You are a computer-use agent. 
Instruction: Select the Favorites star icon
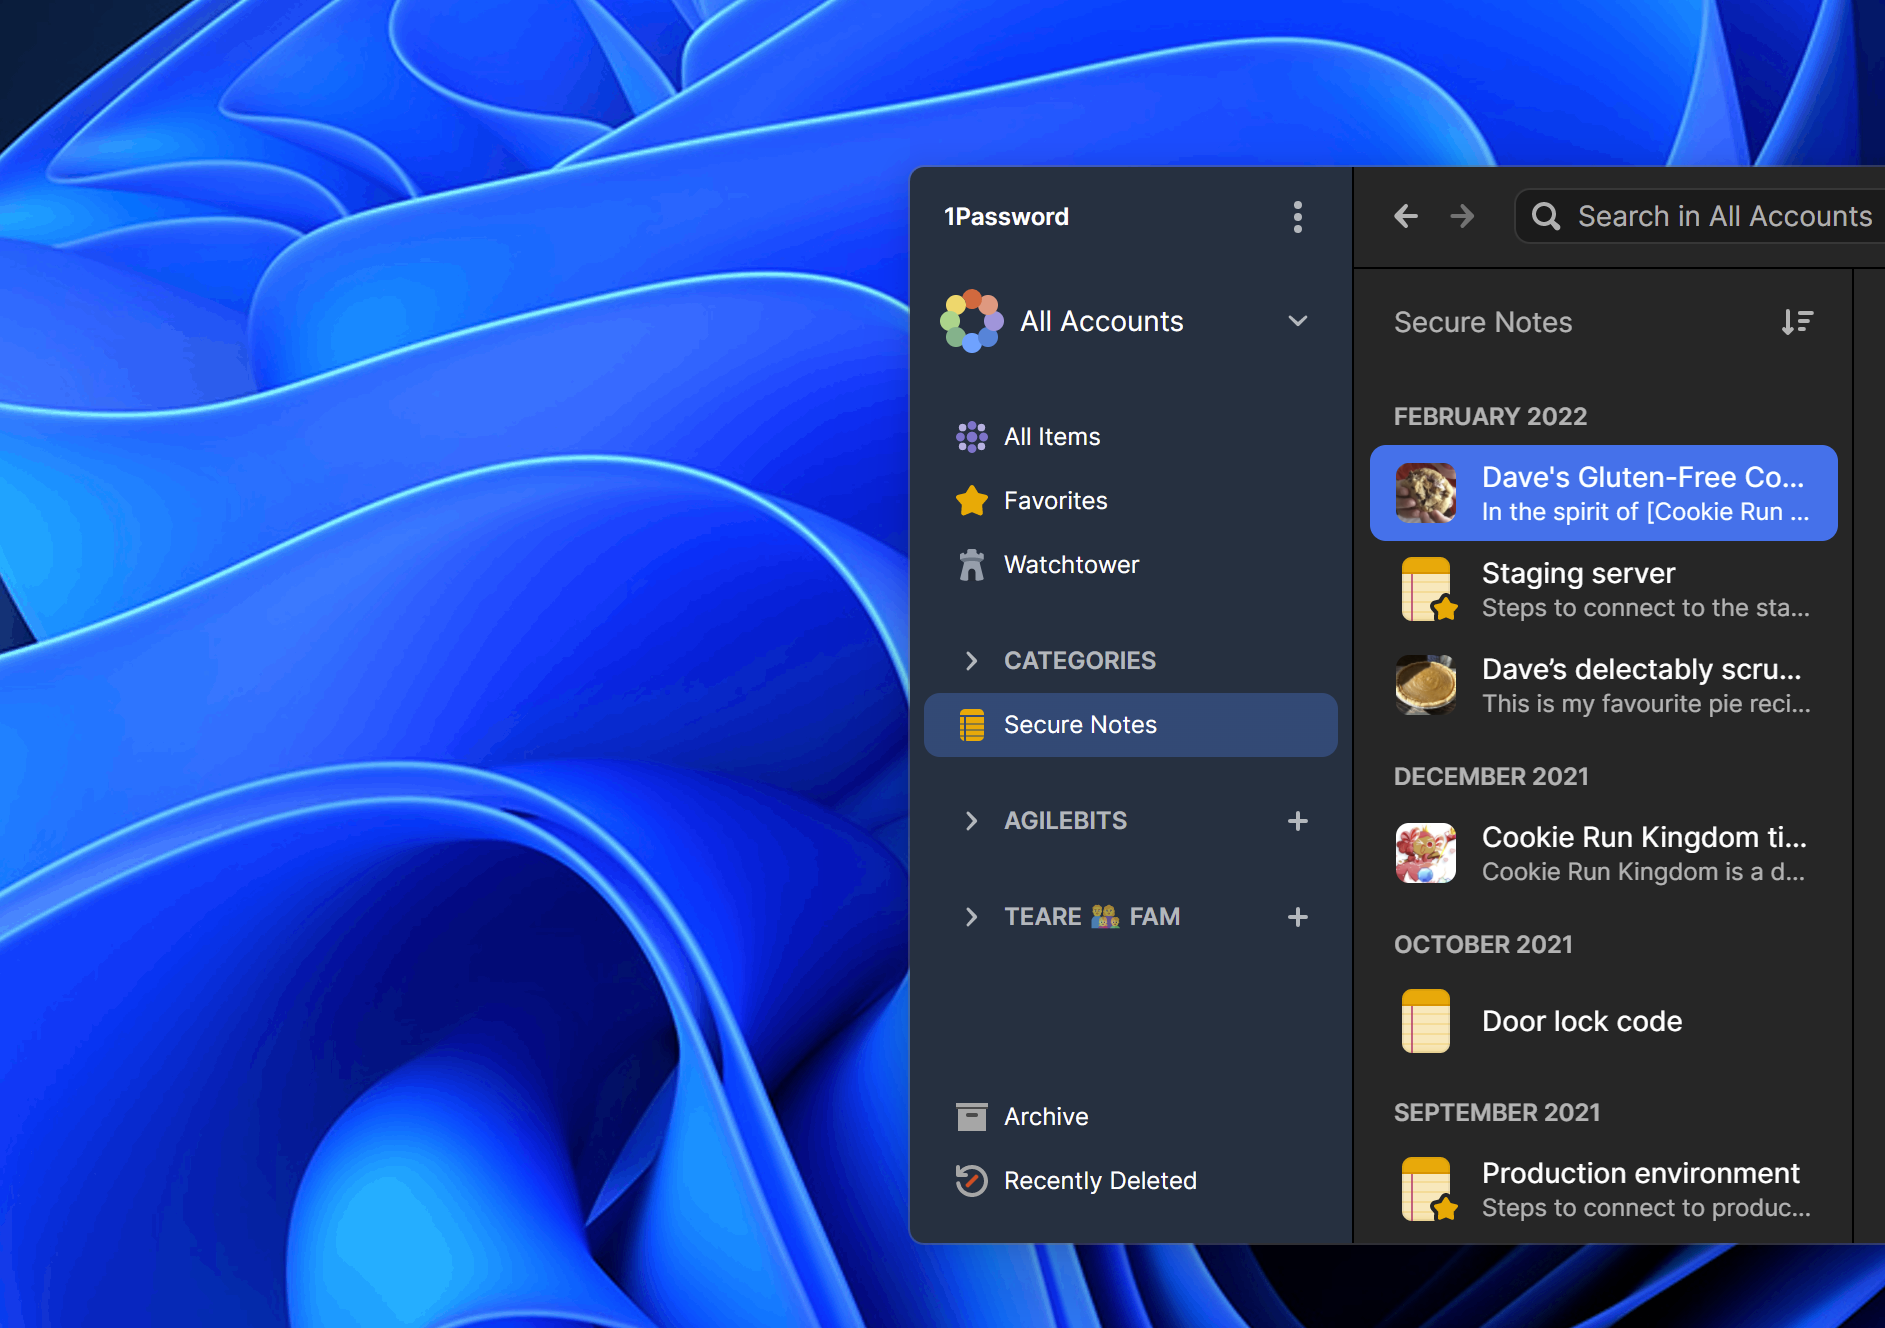pyautogui.click(x=971, y=500)
